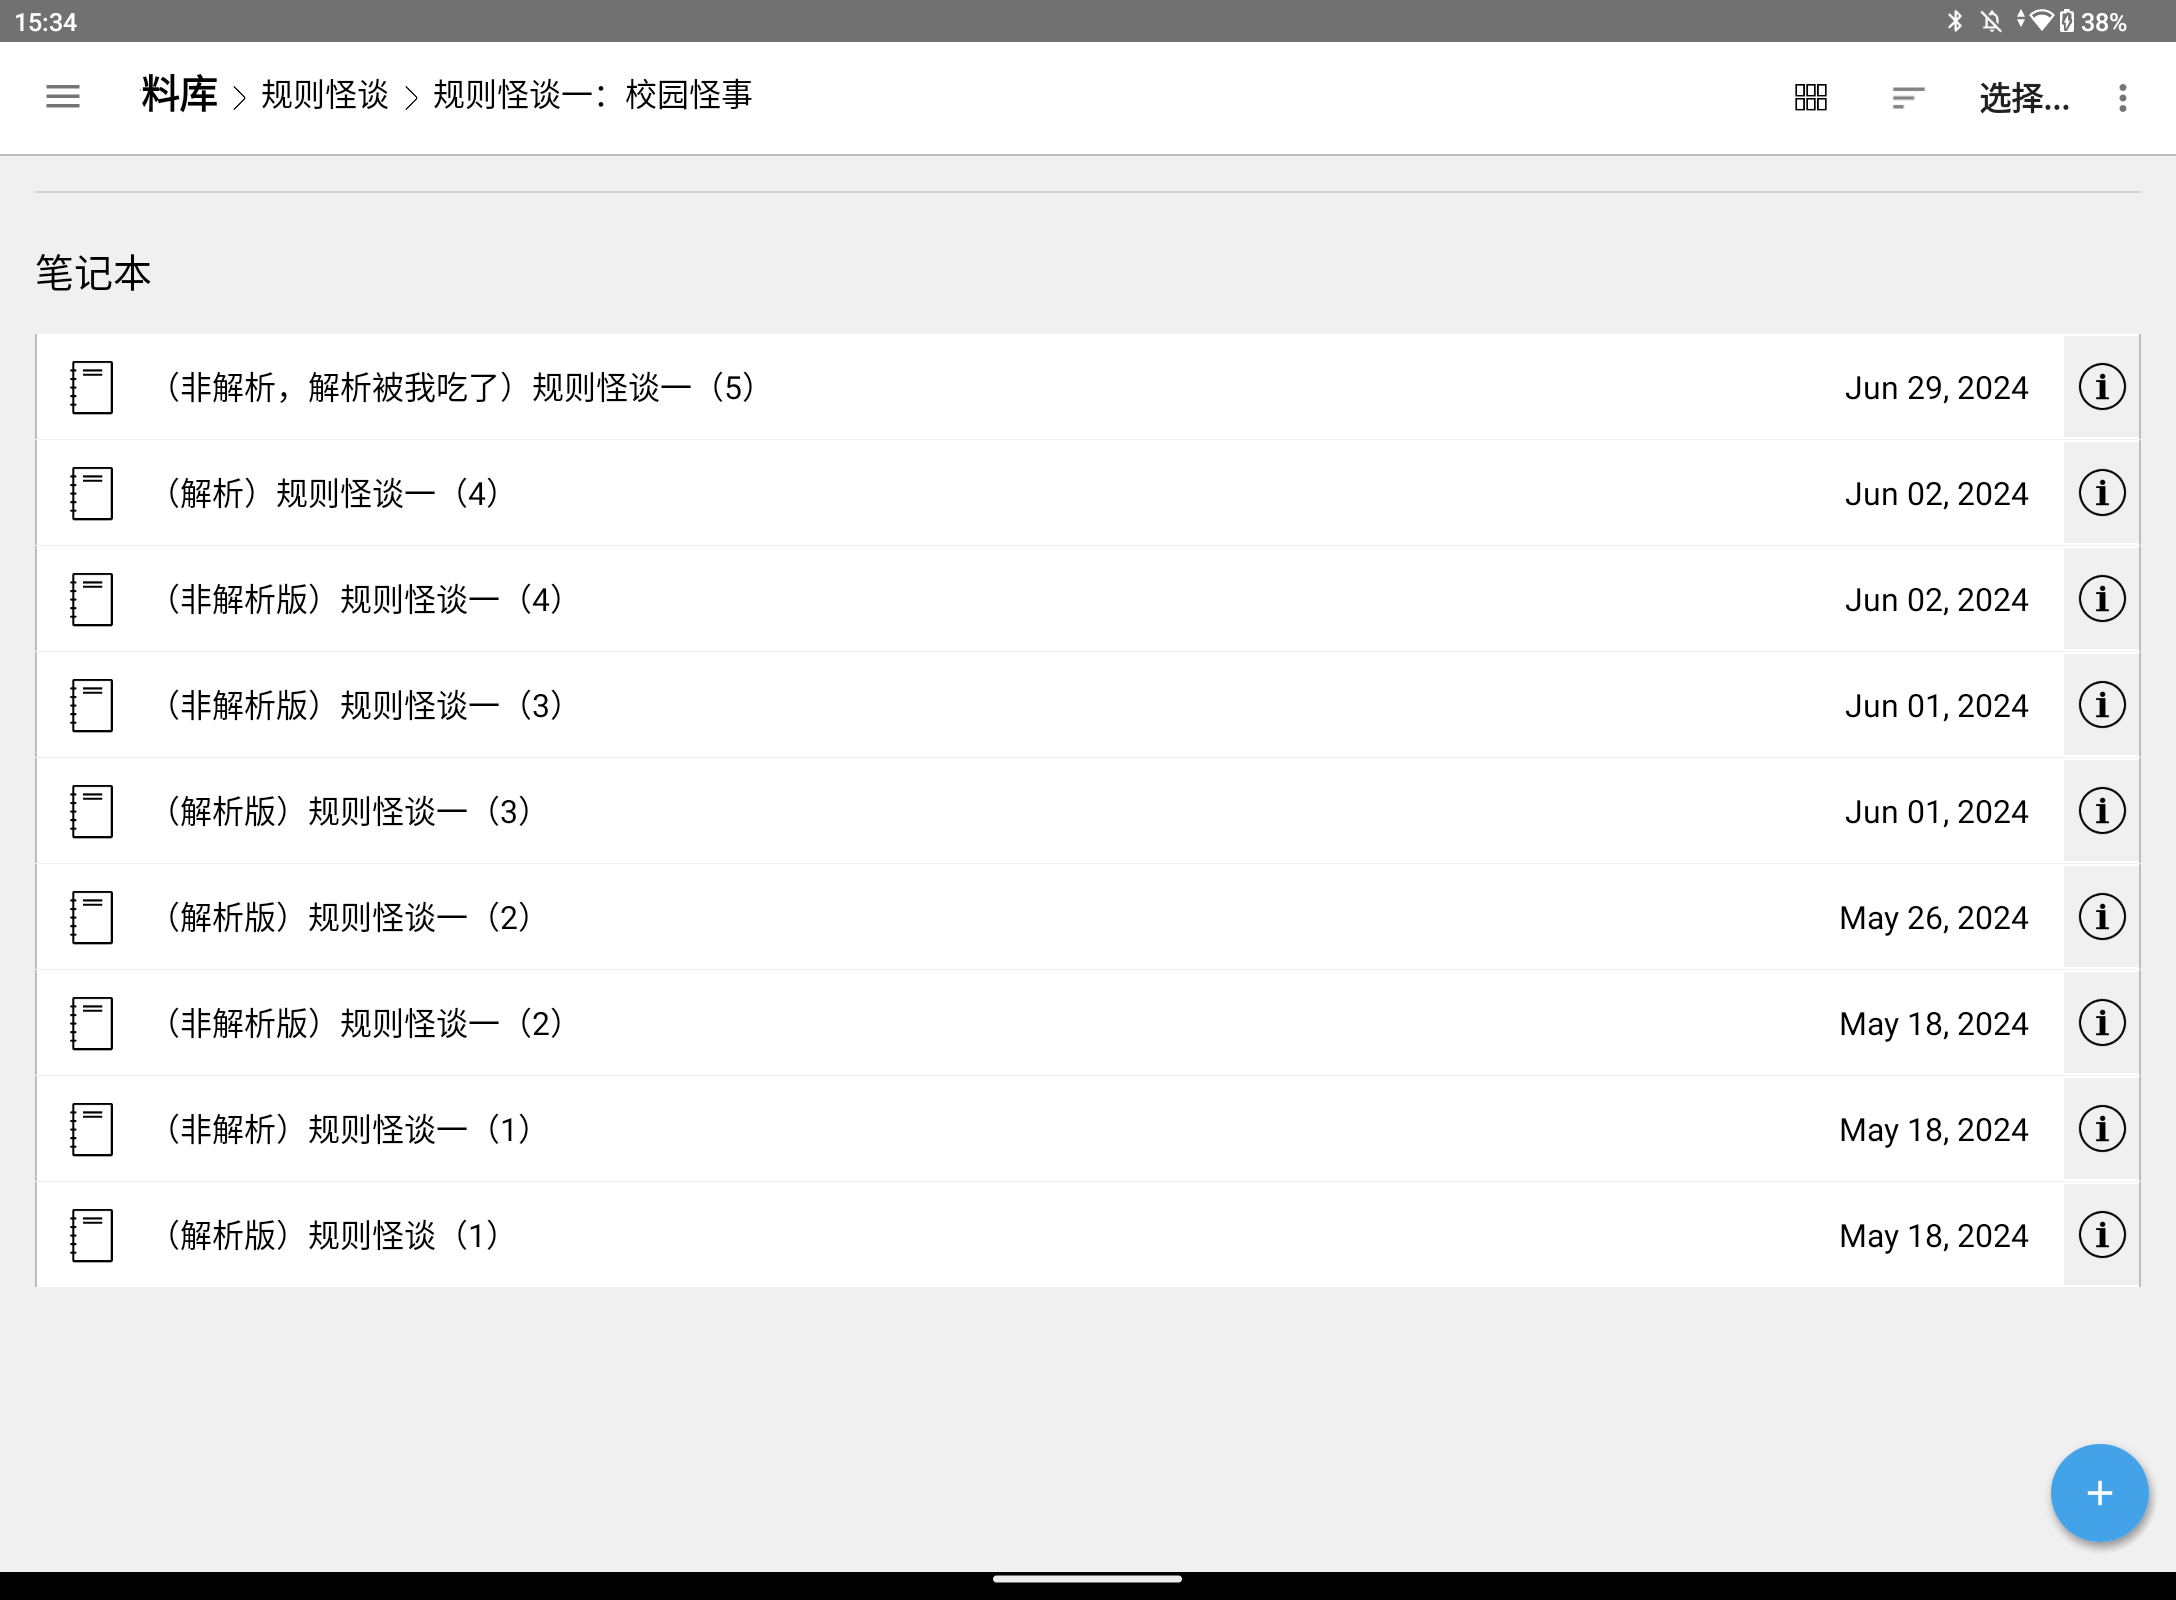
Task: Open notebook （解析版）规则怪谈一（2）
Action: point(1050,917)
